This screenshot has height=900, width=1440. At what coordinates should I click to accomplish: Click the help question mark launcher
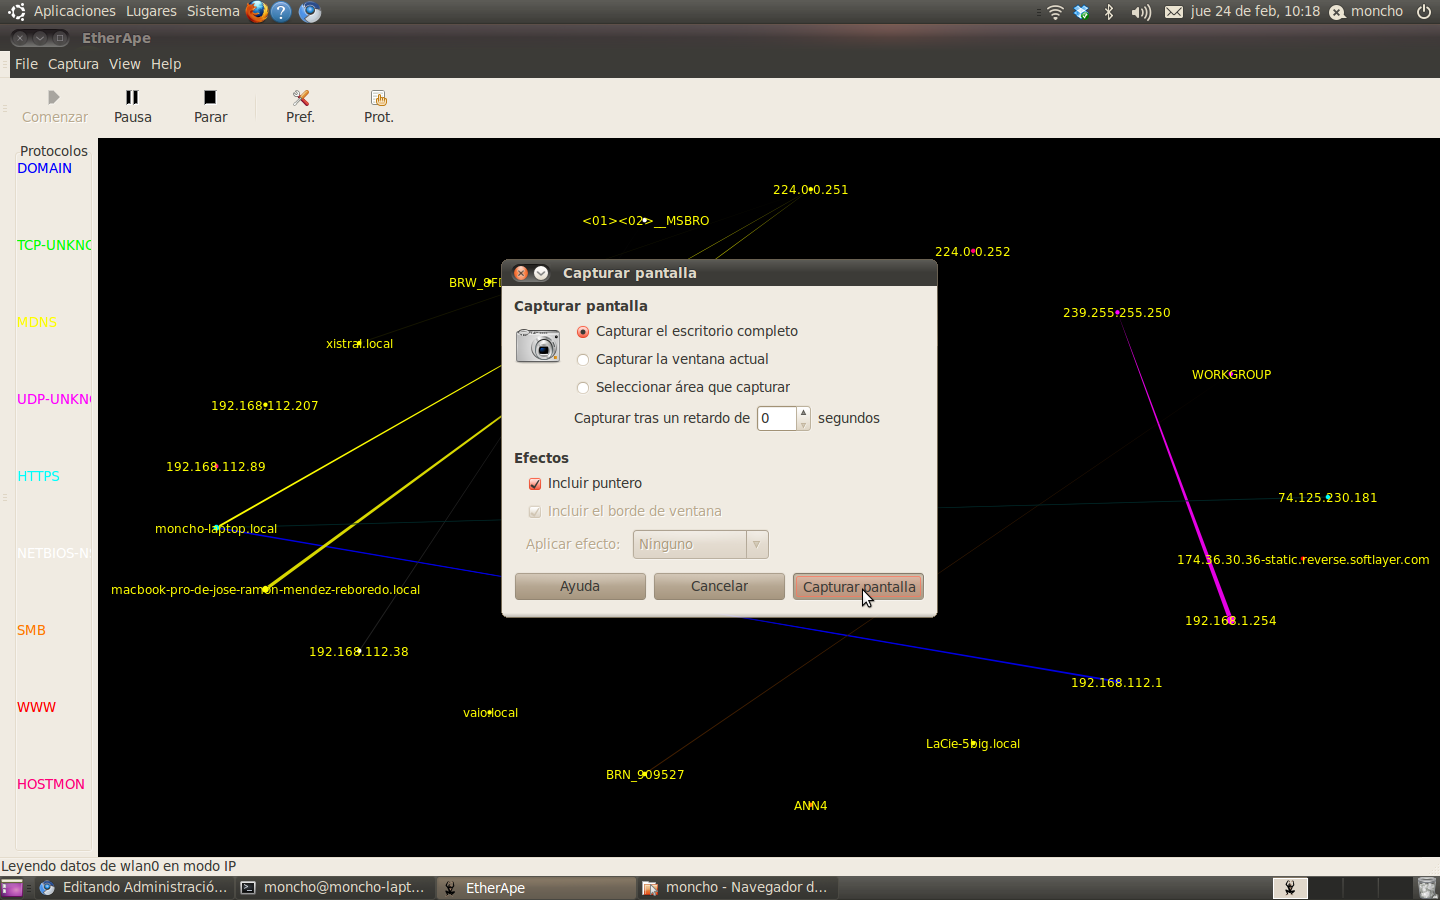tap(282, 12)
